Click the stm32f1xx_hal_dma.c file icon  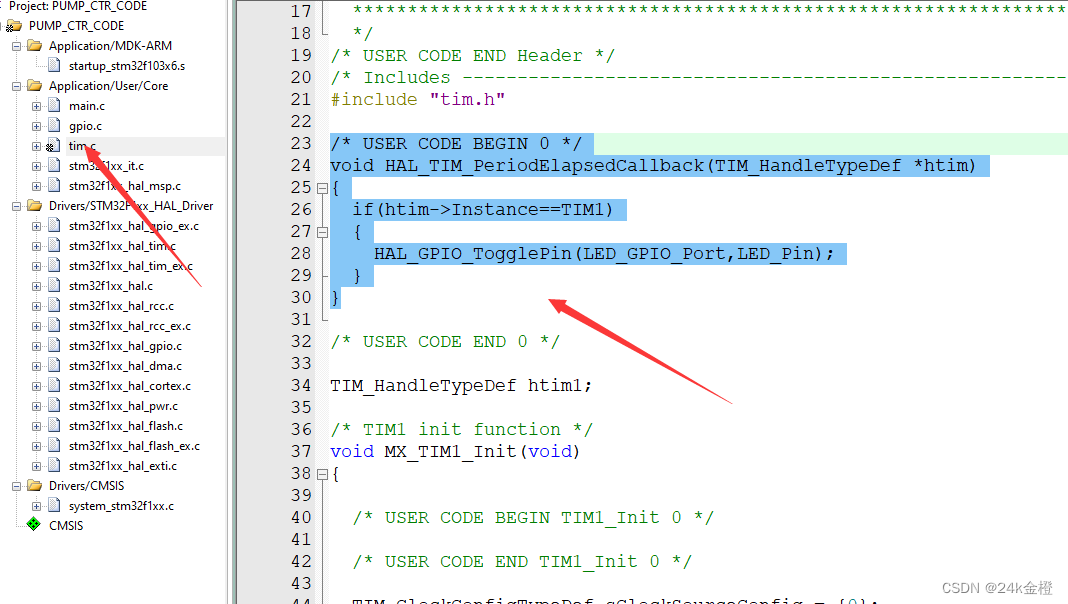click(x=54, y=366)
